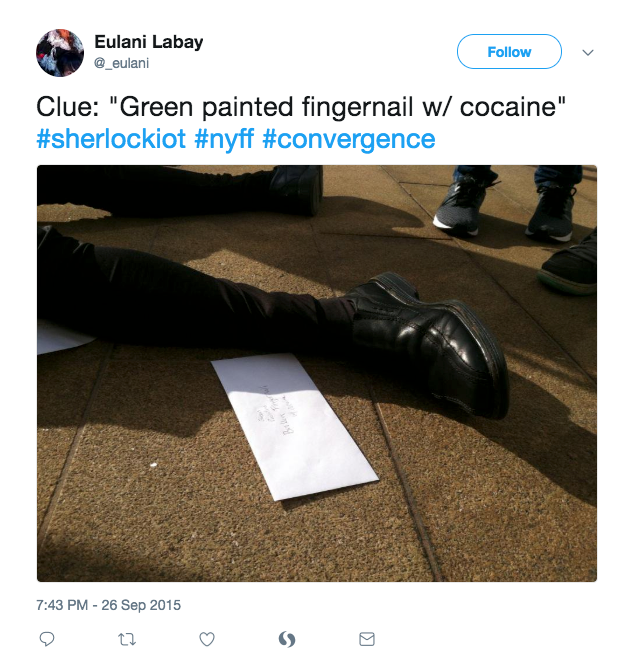The height and width of the screenshot is (669, 632).
Task: Open the 7:43 PM tweet timestamp
Action: pyautogui.click(x=62, y=605)
